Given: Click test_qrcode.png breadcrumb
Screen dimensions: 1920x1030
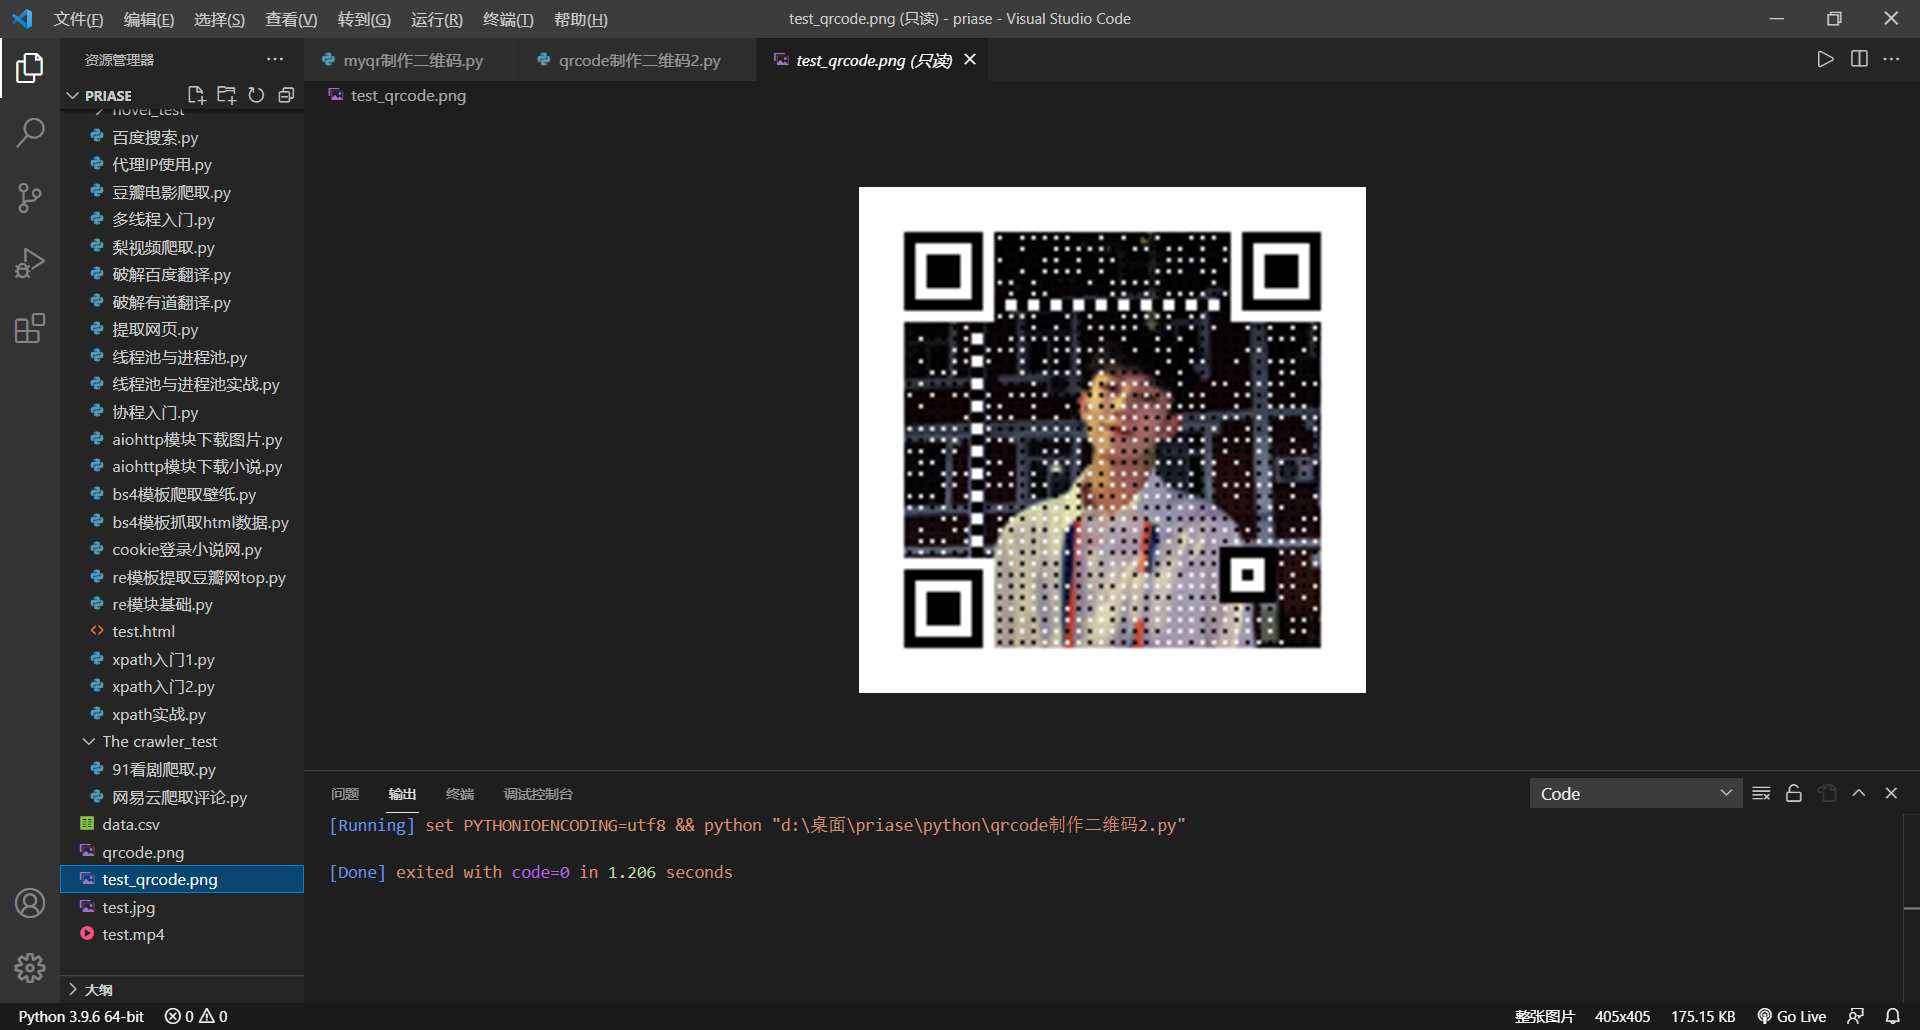Looking at the screenshot, I should click(x=408, y=95).
